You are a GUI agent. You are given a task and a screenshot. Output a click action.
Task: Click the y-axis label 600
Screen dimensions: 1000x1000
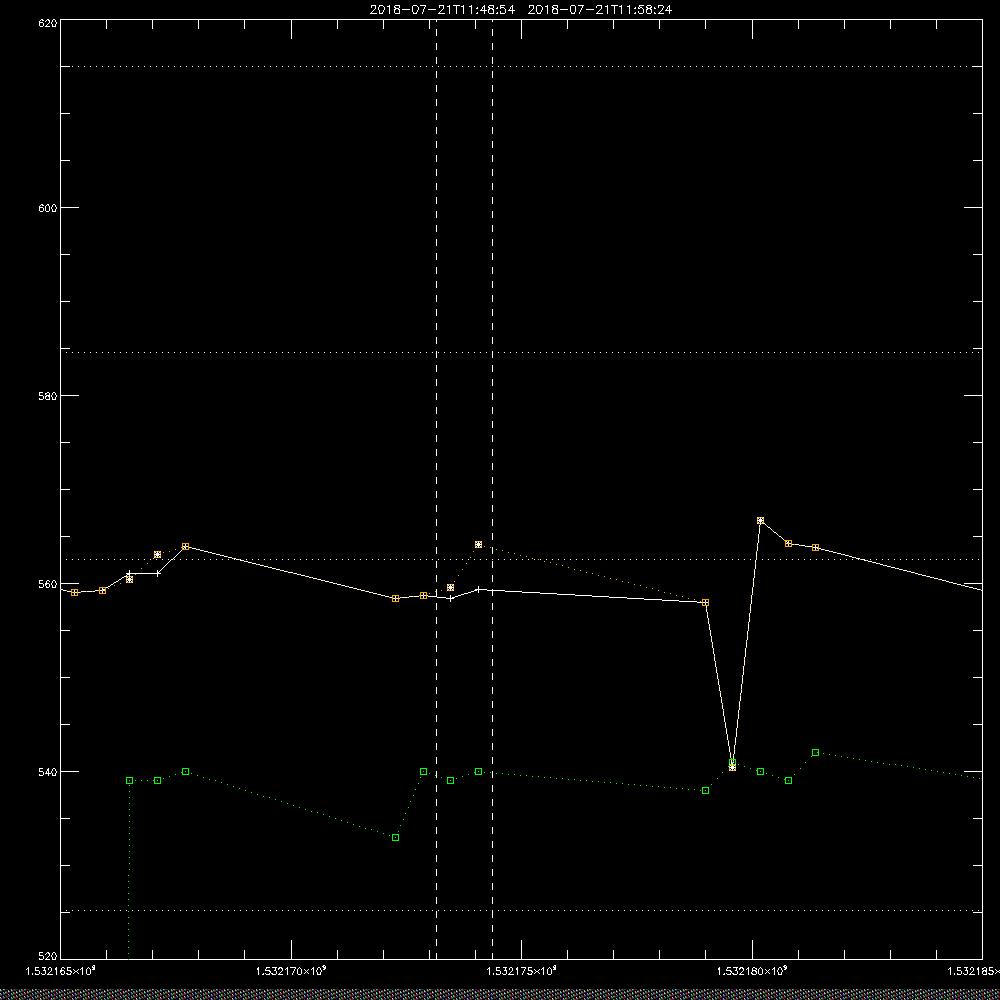[x=48, y=208]
